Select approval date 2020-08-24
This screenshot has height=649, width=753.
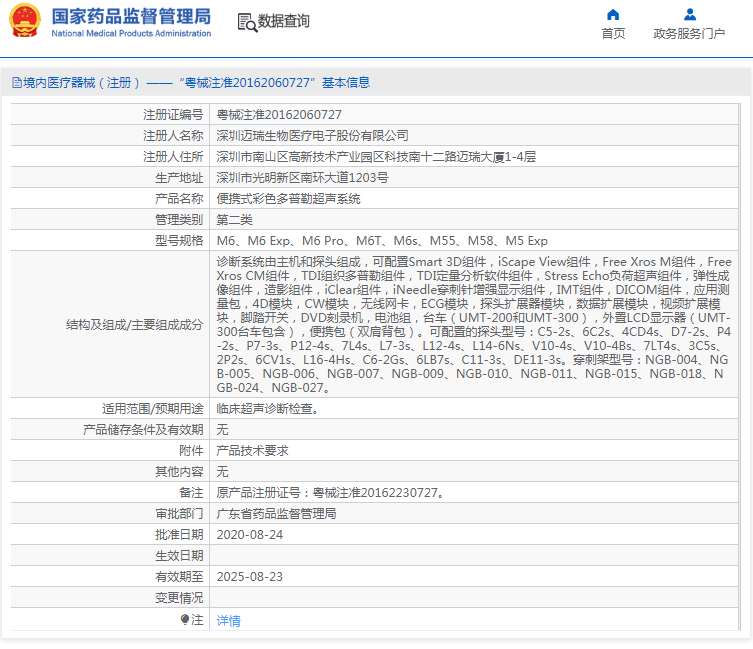click(250, 535)
